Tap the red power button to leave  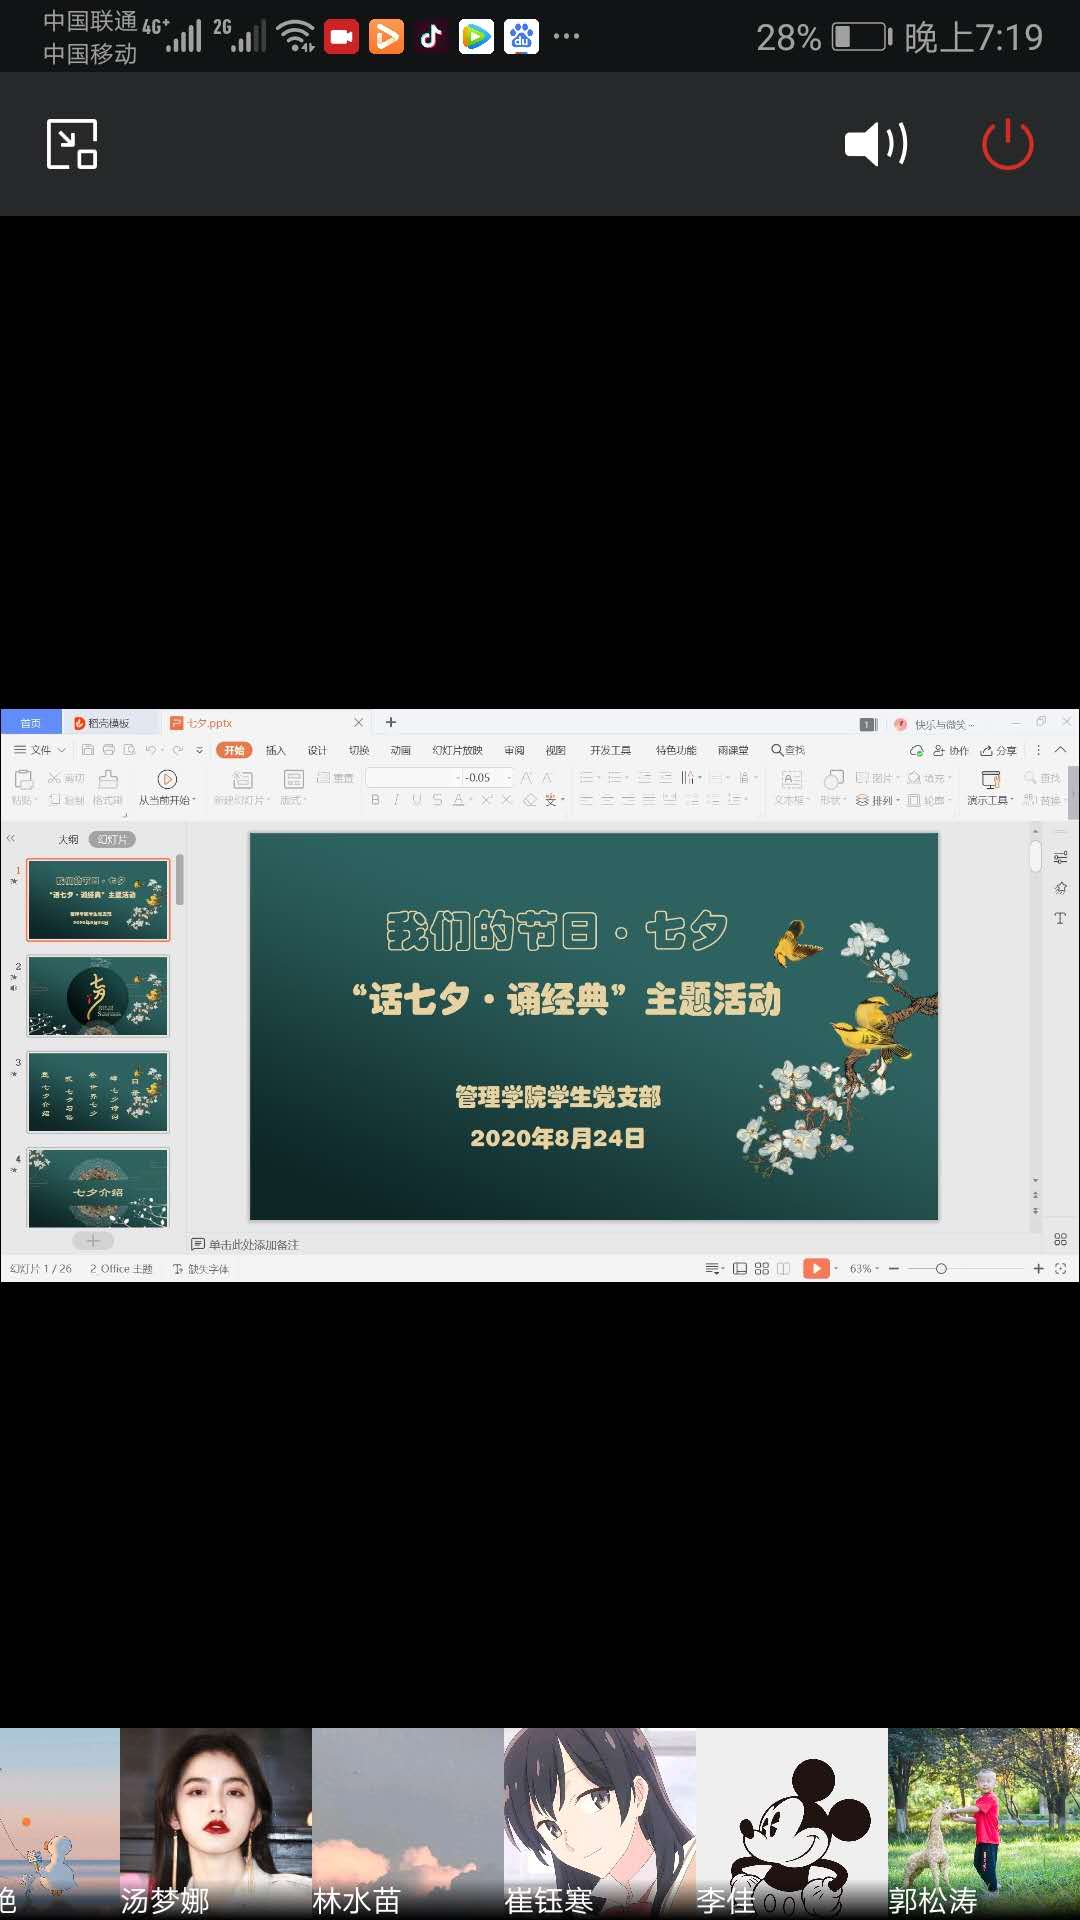(1007, 144)
